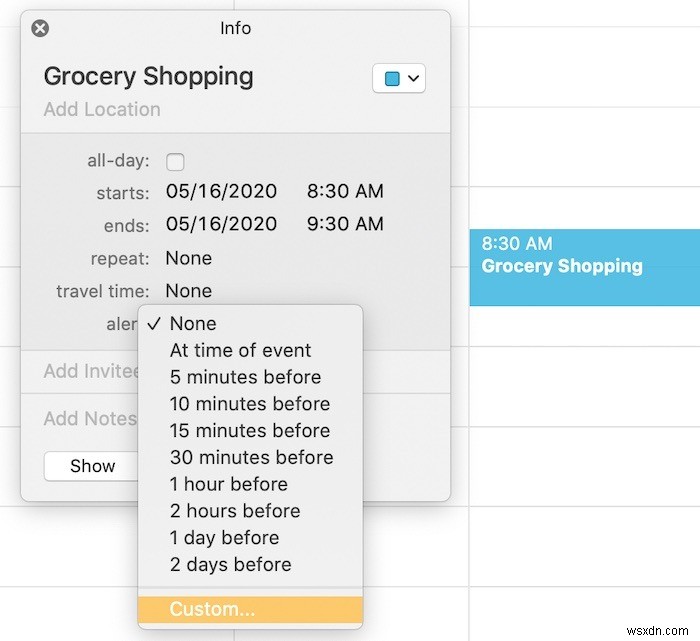Choose None in alert menu
Viewport: 700px width, 641px height.
click(193, 323)
